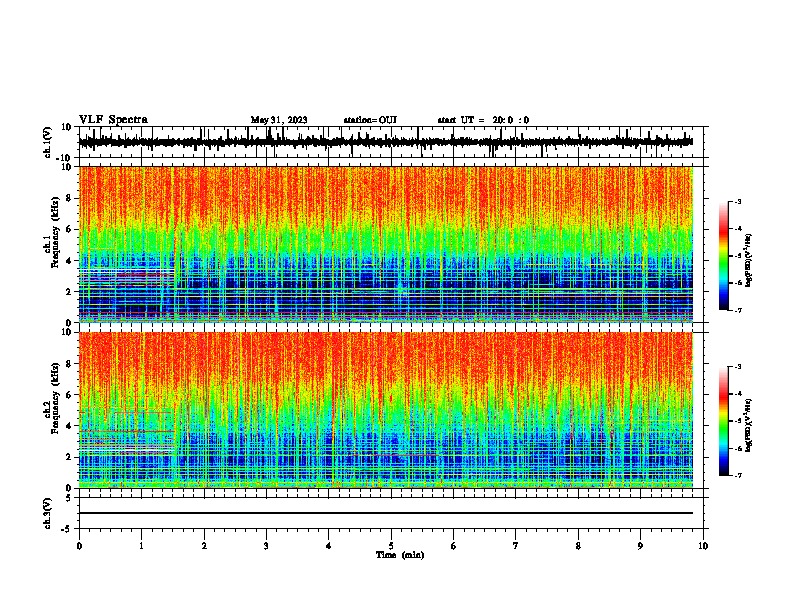Click the ch.1(V) waveform axis label

coord(47,142)
